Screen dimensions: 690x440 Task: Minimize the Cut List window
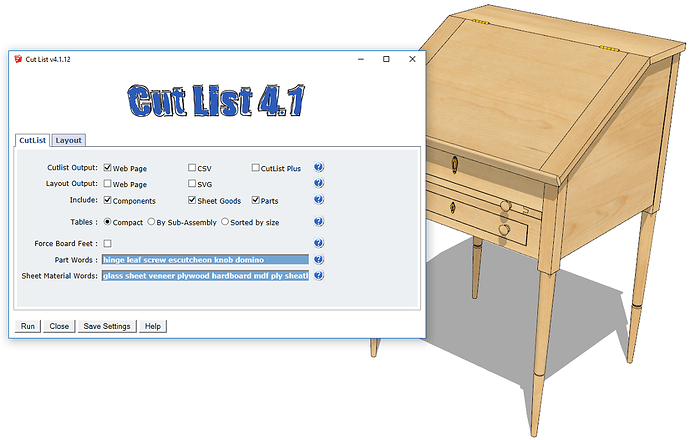point(361,59)
